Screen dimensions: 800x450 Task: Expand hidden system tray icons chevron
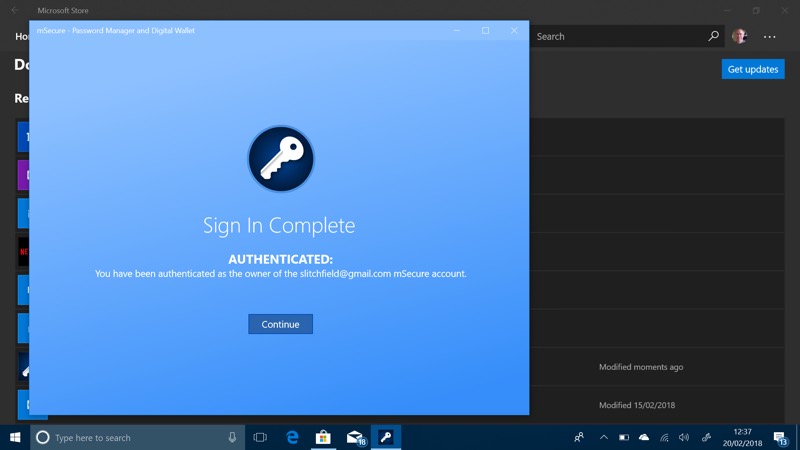click(604, 437)
